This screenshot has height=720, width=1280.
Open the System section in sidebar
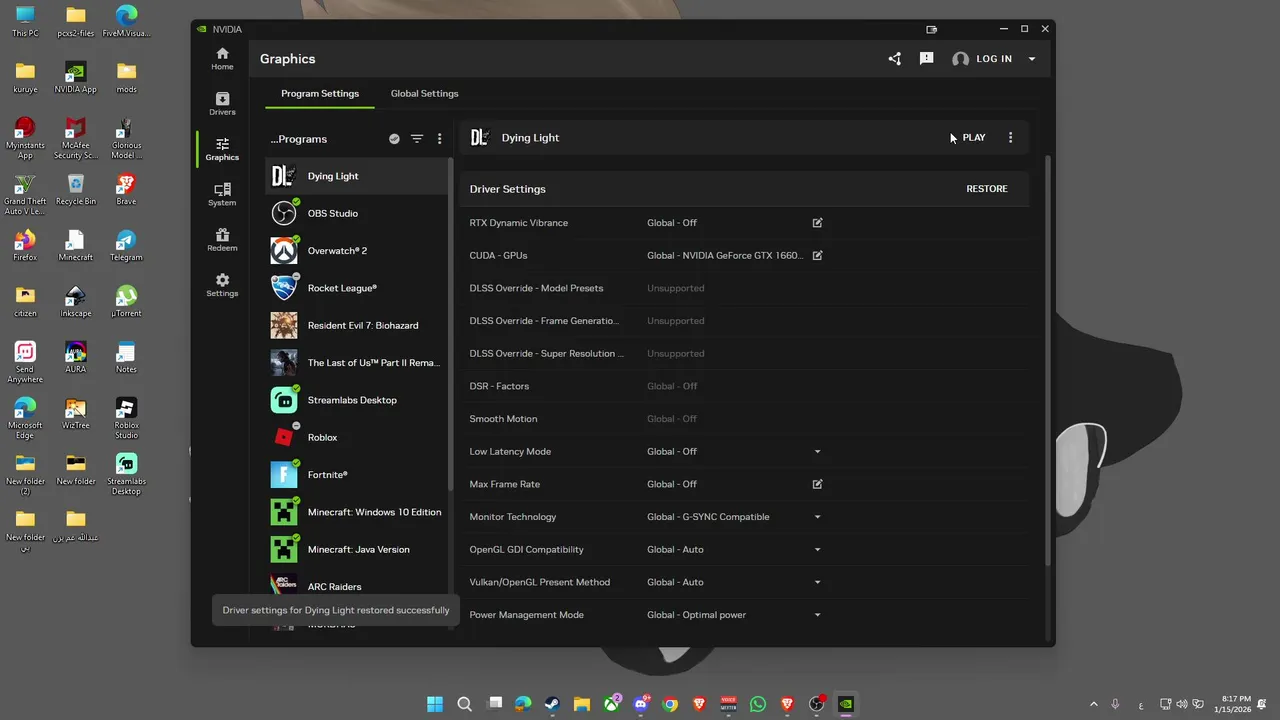222,194
